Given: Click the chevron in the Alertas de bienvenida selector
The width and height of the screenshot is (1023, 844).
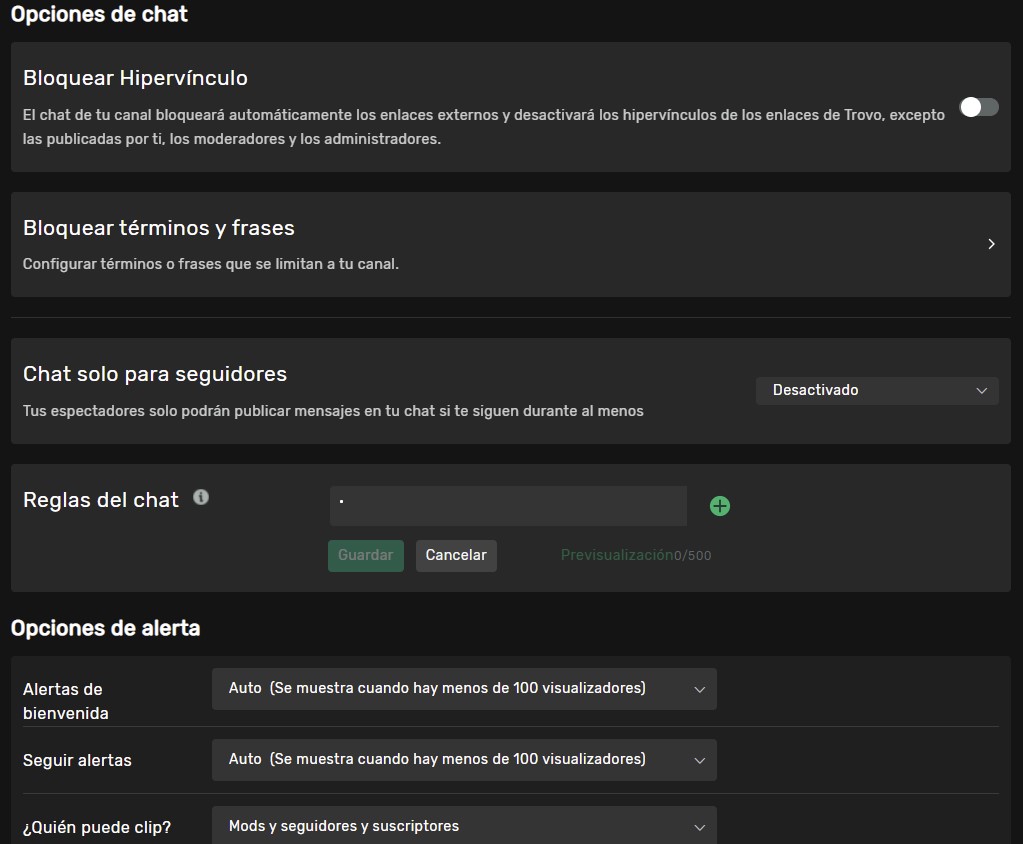Looking at the screenshot, I should 700,688.
